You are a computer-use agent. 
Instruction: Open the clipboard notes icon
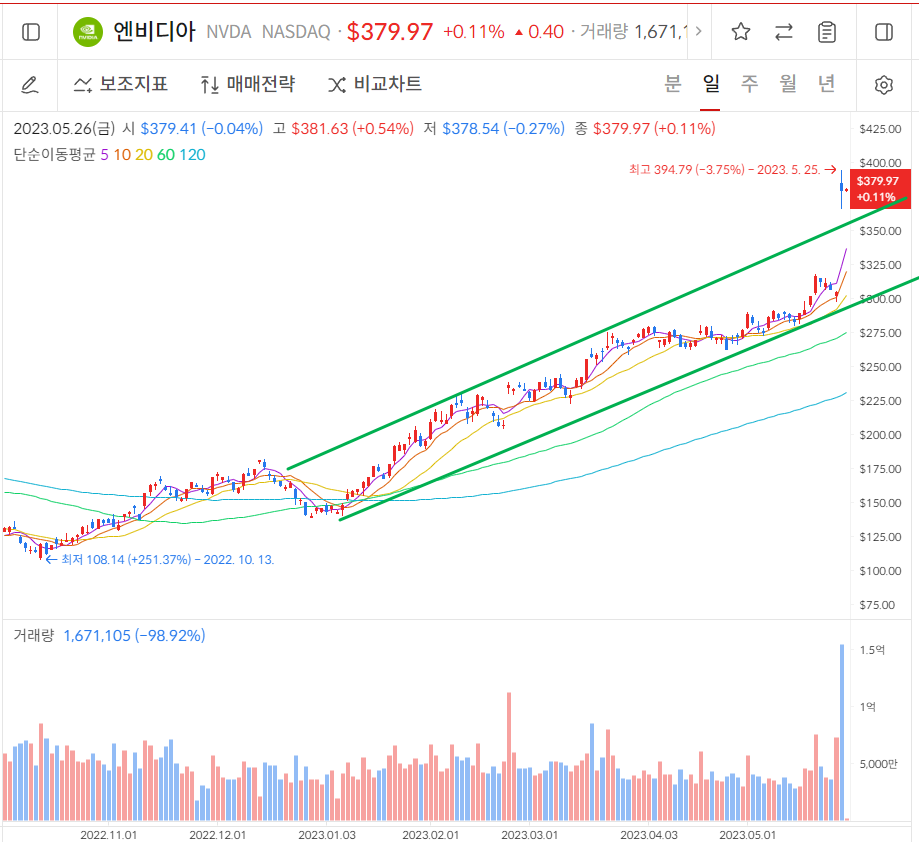[x=826, y=32]
